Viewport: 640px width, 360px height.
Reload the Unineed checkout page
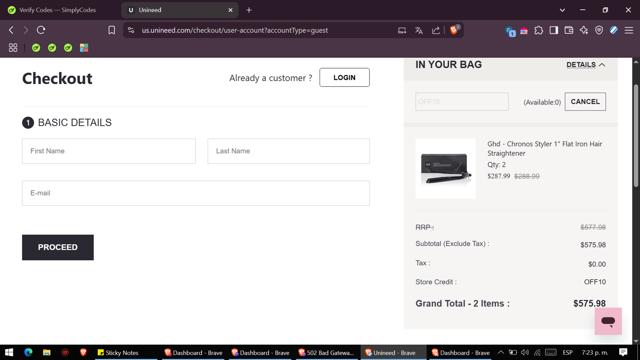41,30
